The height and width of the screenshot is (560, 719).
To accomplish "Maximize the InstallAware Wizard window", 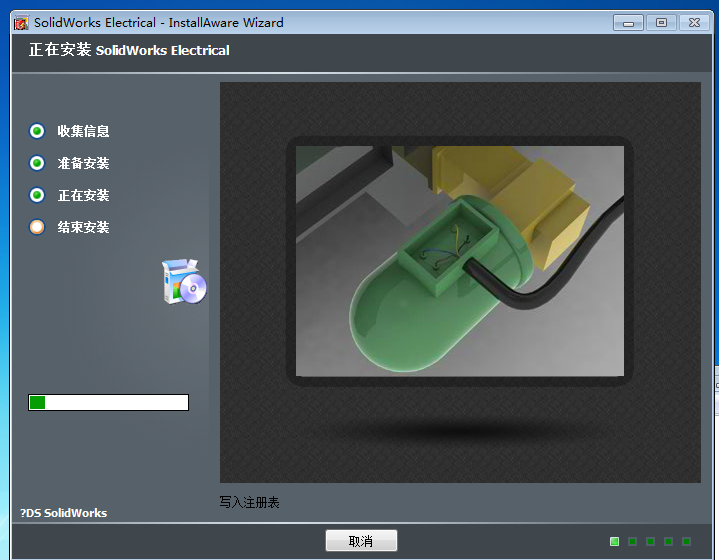I will (x=661, y=22).
